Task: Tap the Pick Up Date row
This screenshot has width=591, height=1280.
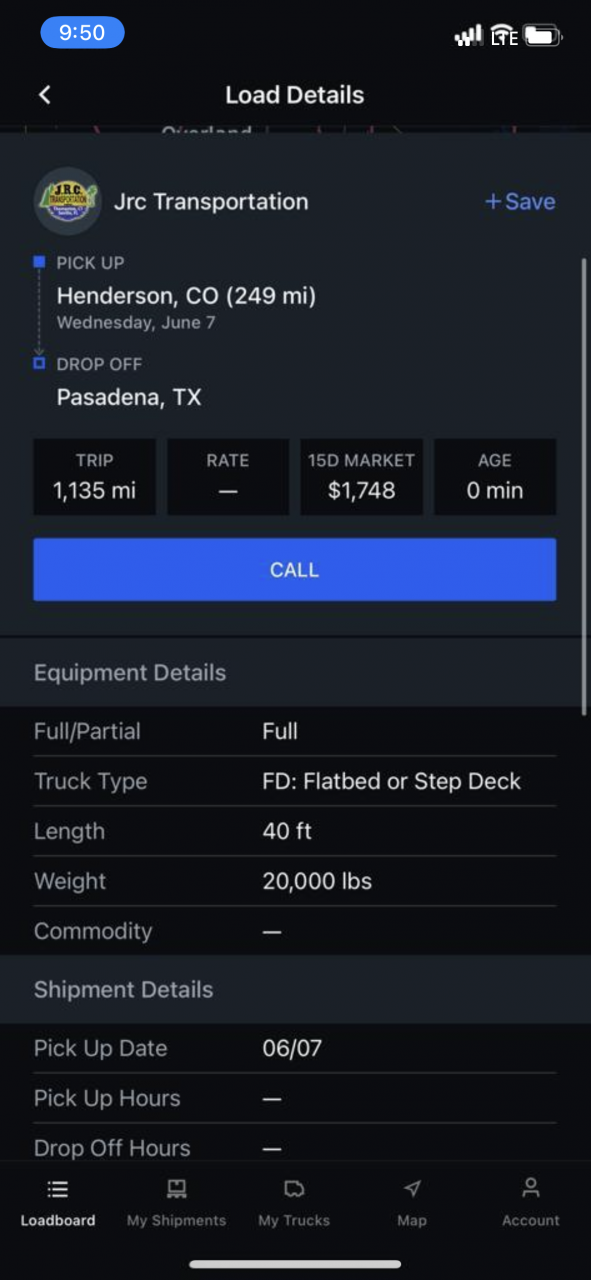Action: click(294, 1048)
